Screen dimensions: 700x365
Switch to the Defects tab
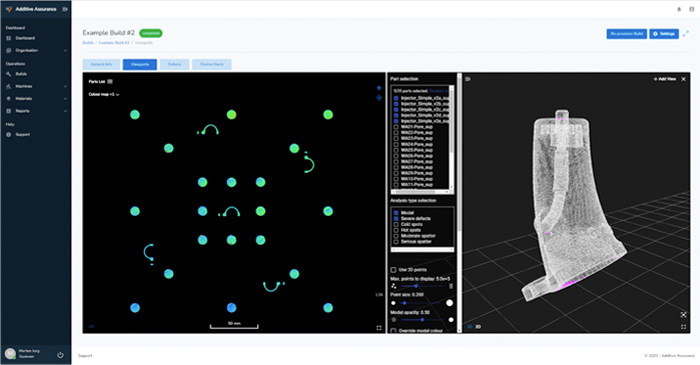pyautogui.click(x=175, y=65)
